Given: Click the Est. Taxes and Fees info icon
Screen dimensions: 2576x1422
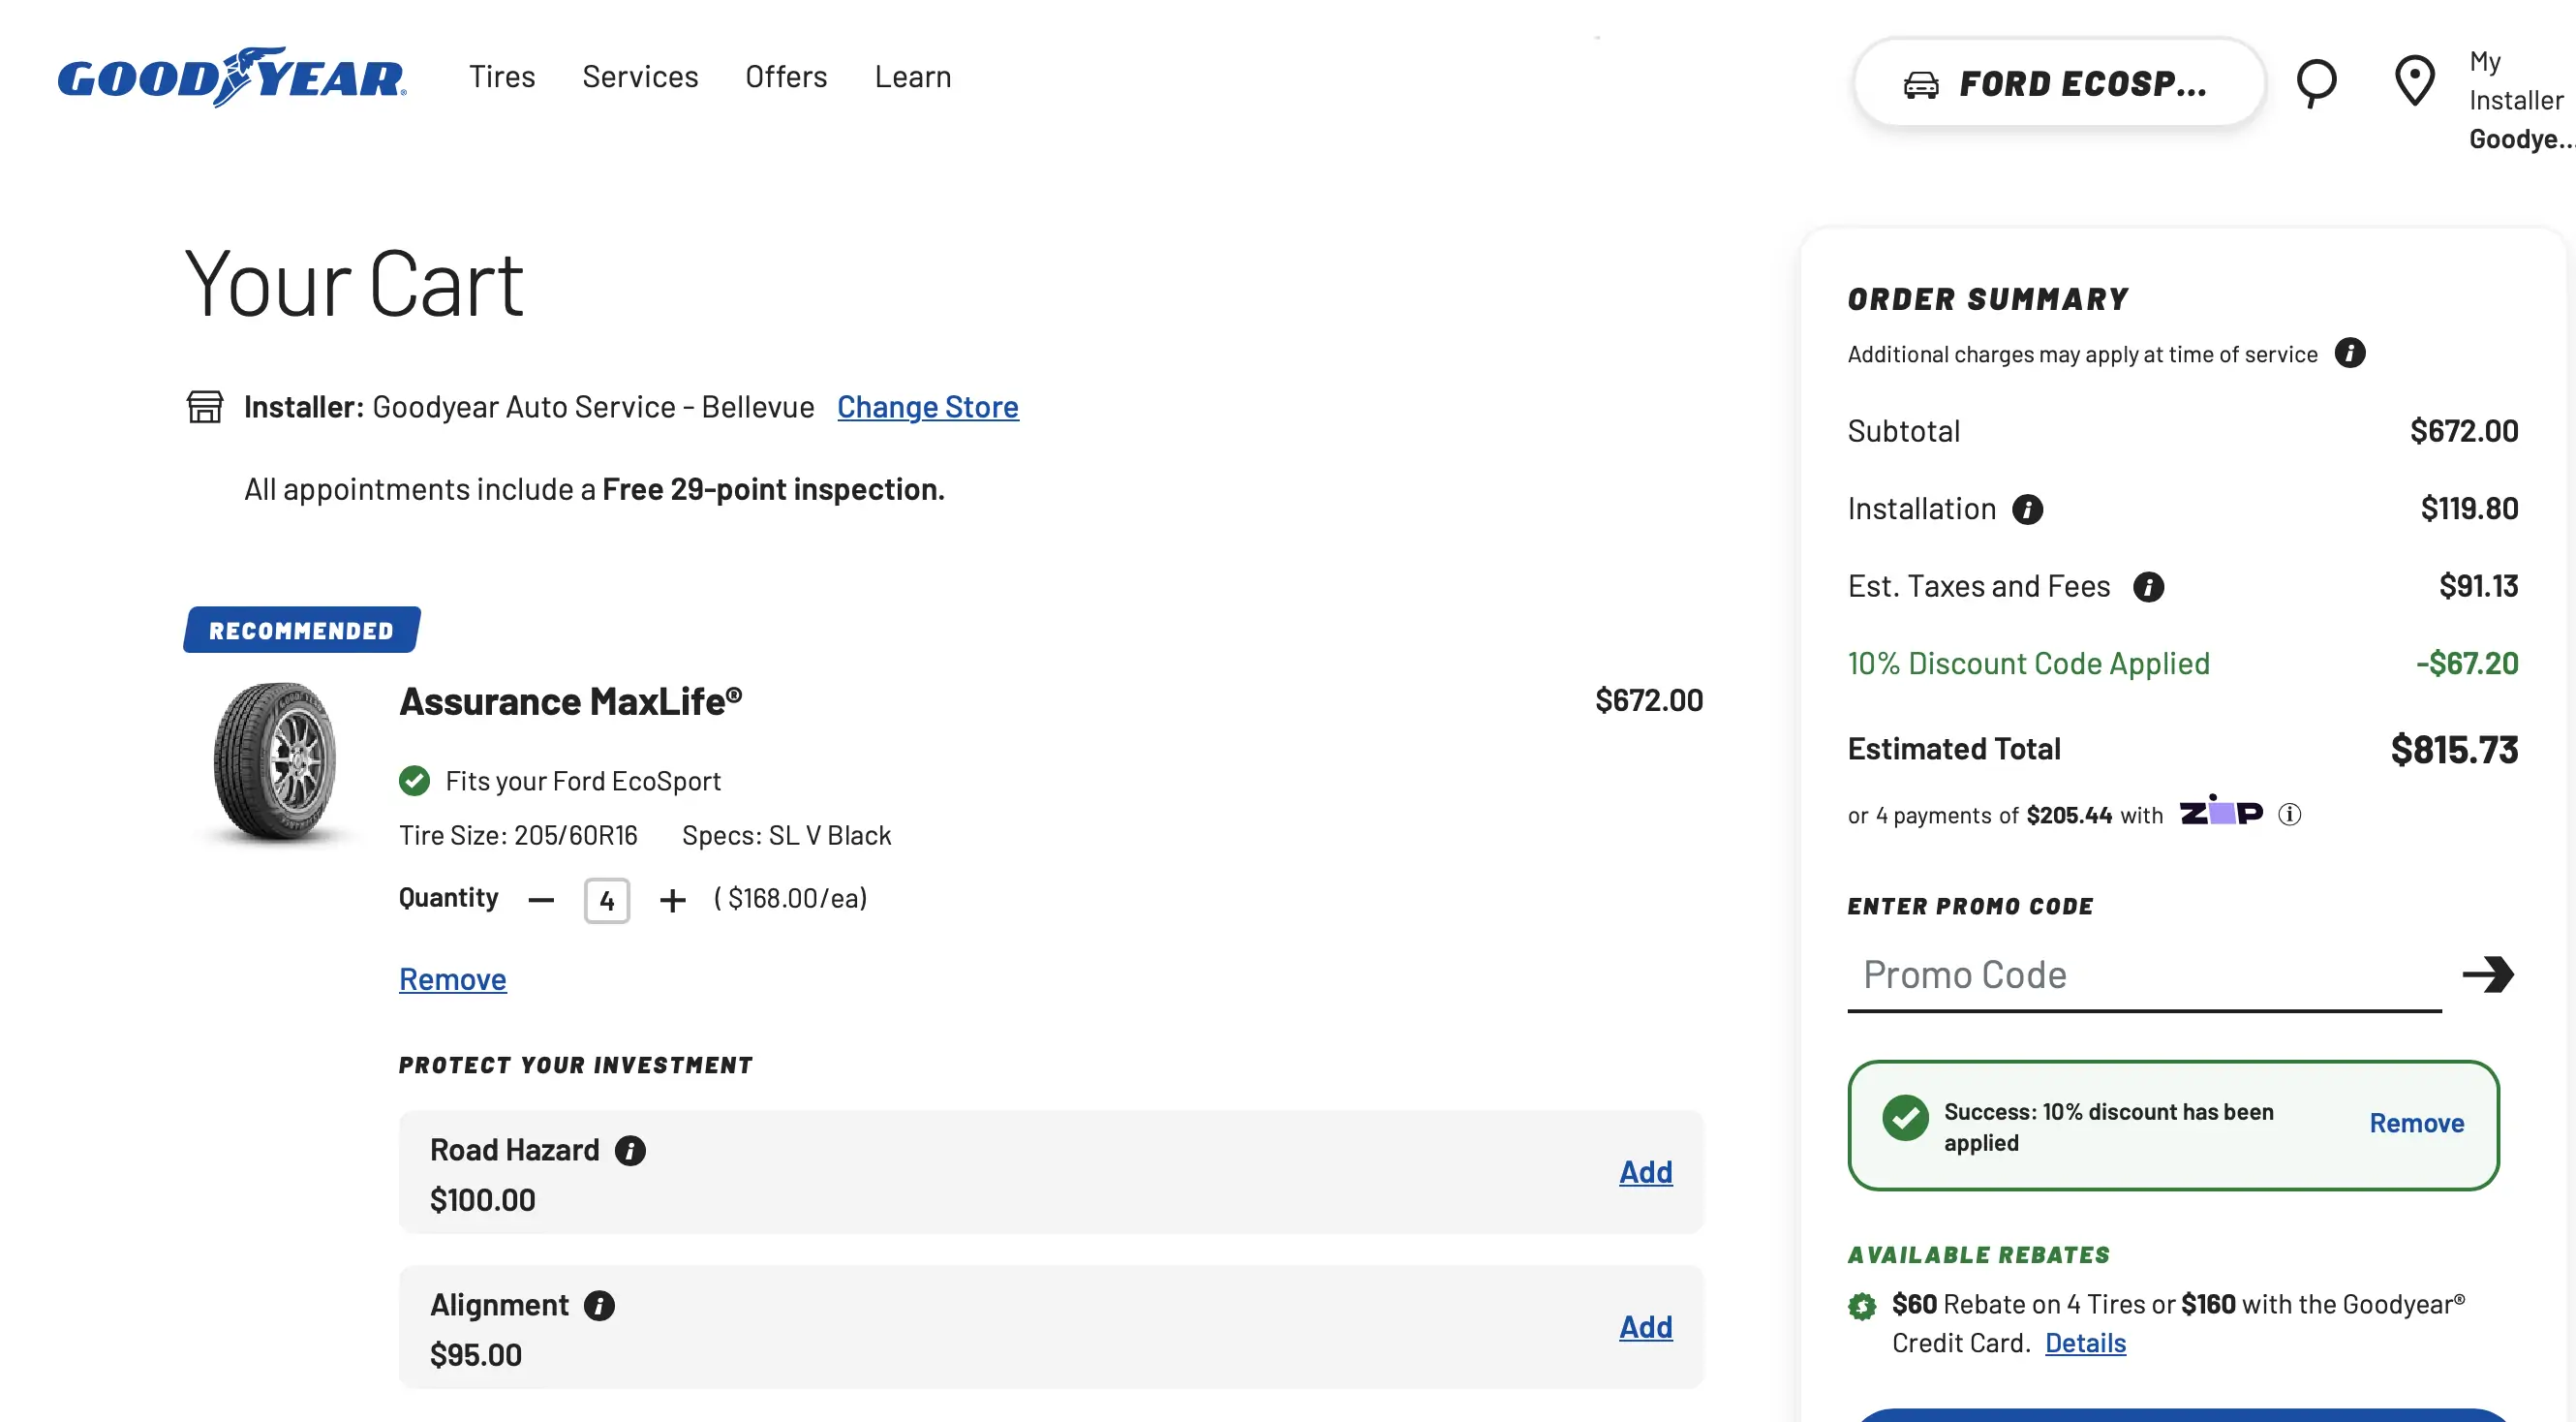Looking at the screenshot, I should tap(2150, 587).
